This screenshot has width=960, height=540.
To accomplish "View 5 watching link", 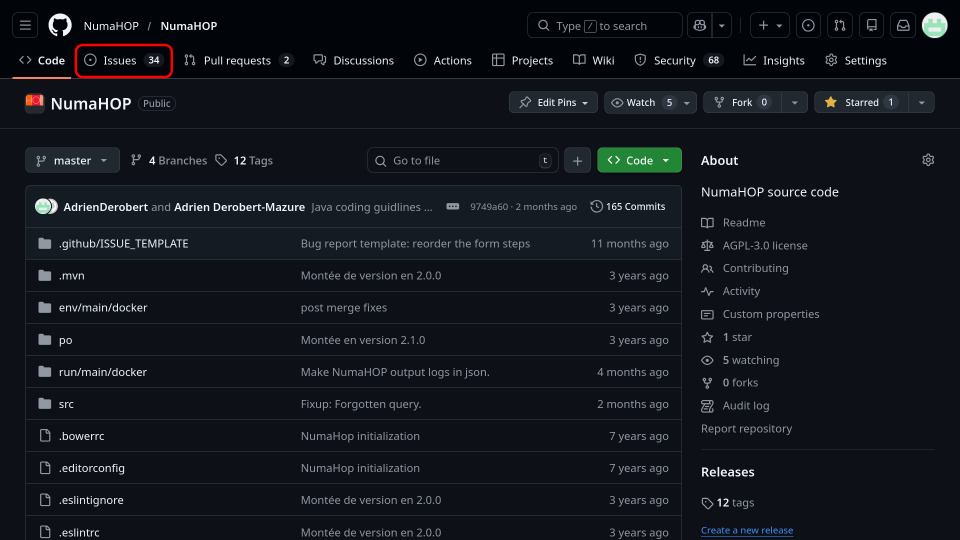I will pyautogui.click(x=740, y=360).
